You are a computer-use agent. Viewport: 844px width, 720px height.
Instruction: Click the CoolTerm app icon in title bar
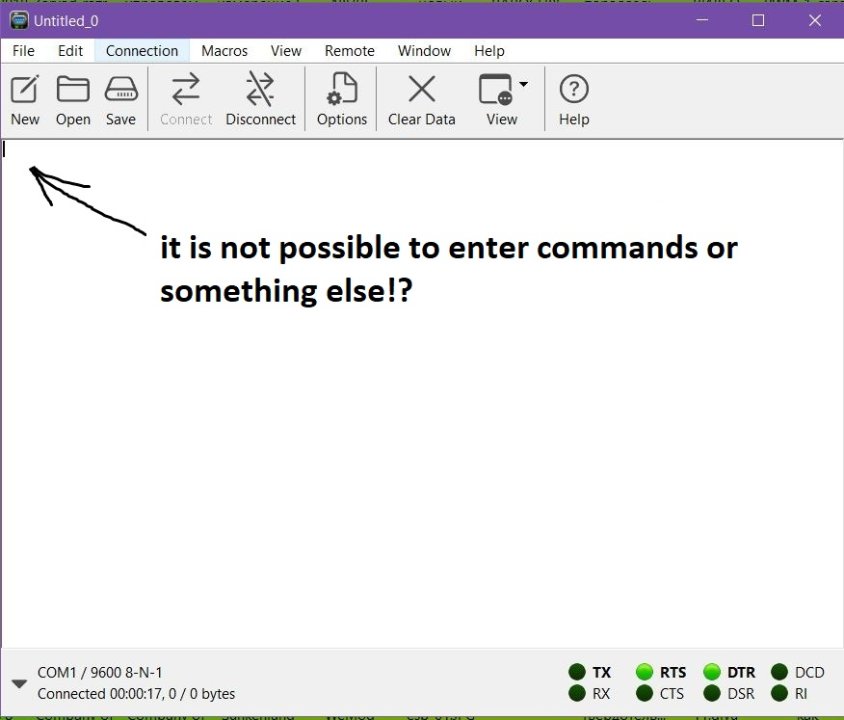[19, 20]
